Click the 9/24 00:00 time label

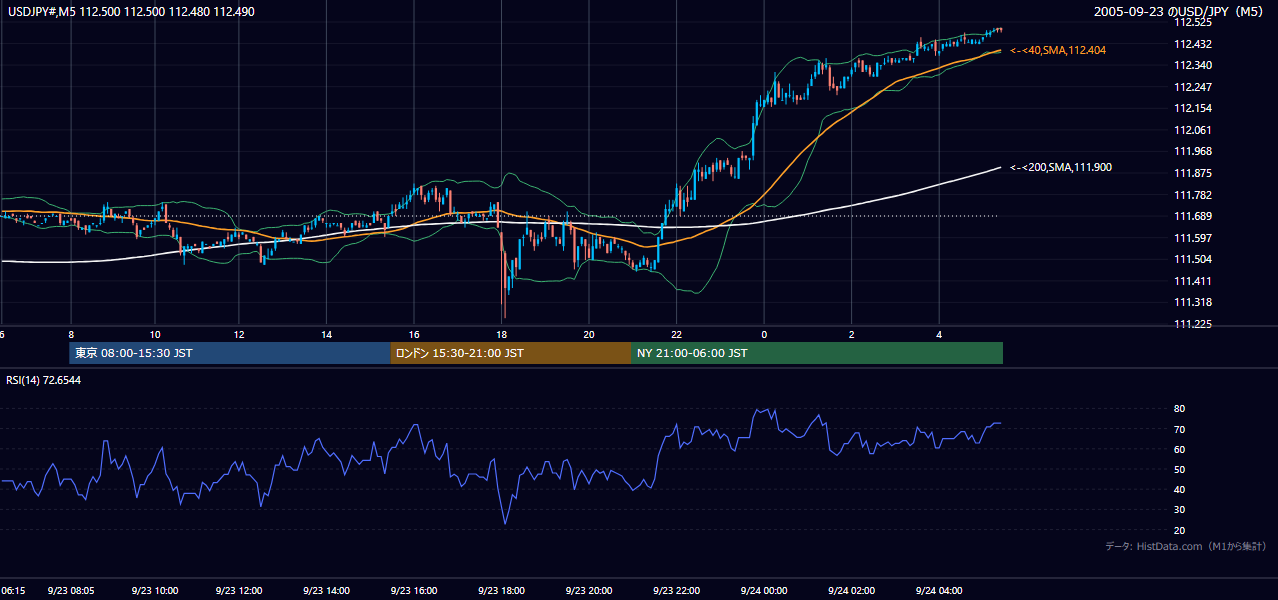coord(764,591)
